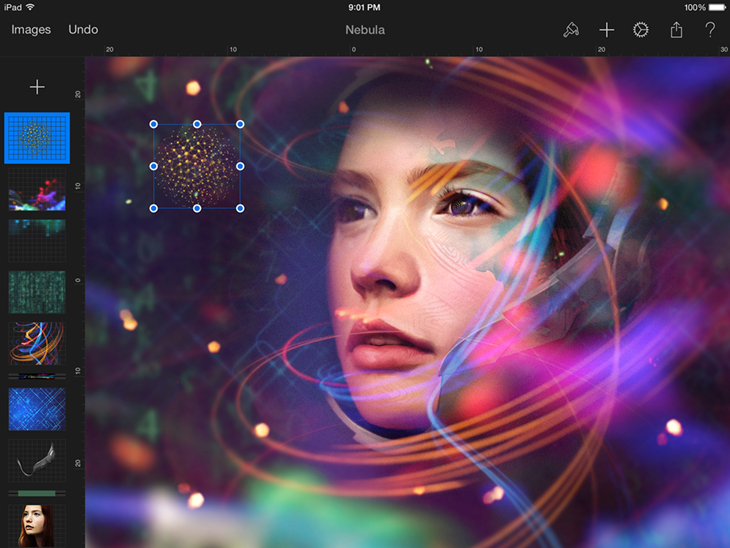
Task: Tap the selected golden sphere on canvas
Action: 197,166
